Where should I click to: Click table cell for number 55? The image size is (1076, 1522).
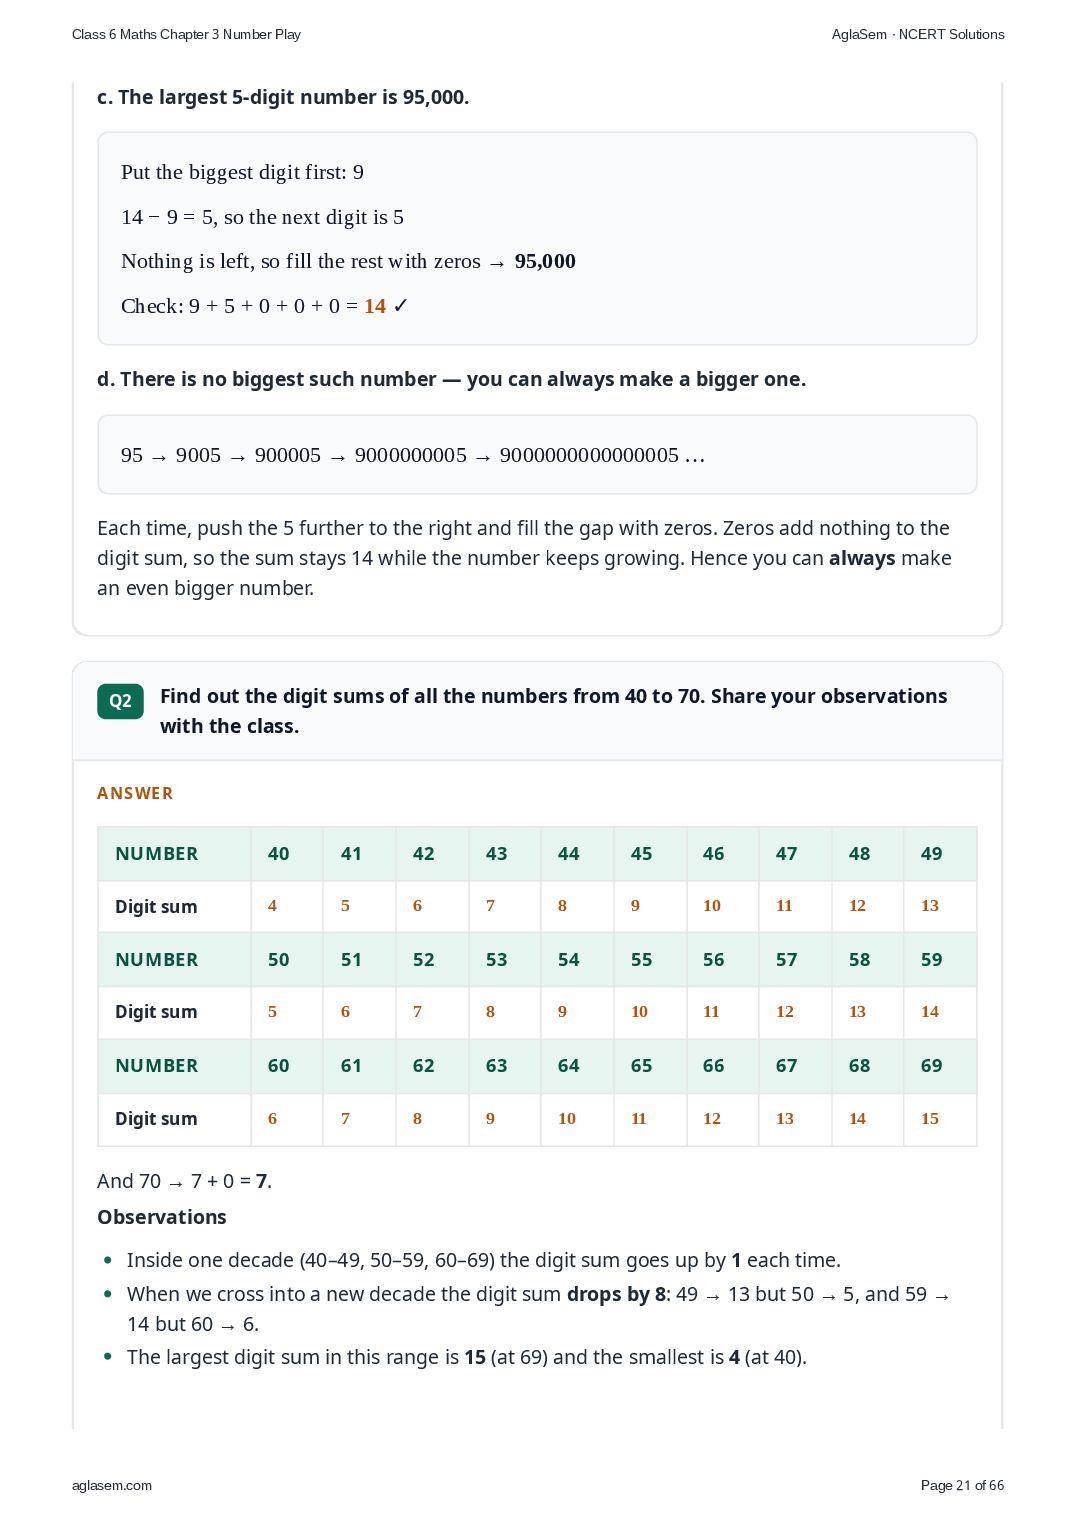click(x=650, y=960)
